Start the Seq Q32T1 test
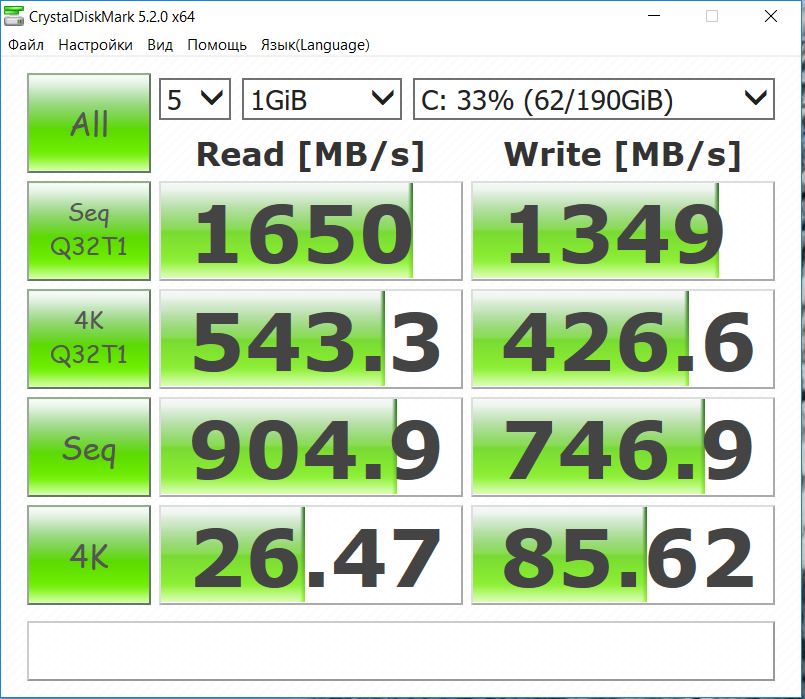805x699 pixels. [x=89, y=231]
